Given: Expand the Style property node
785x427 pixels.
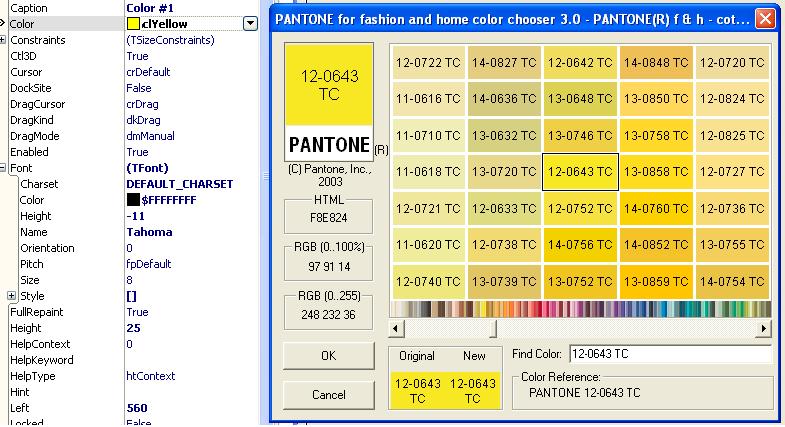Looking at the screenshot, I should click(x=12, y=296).
